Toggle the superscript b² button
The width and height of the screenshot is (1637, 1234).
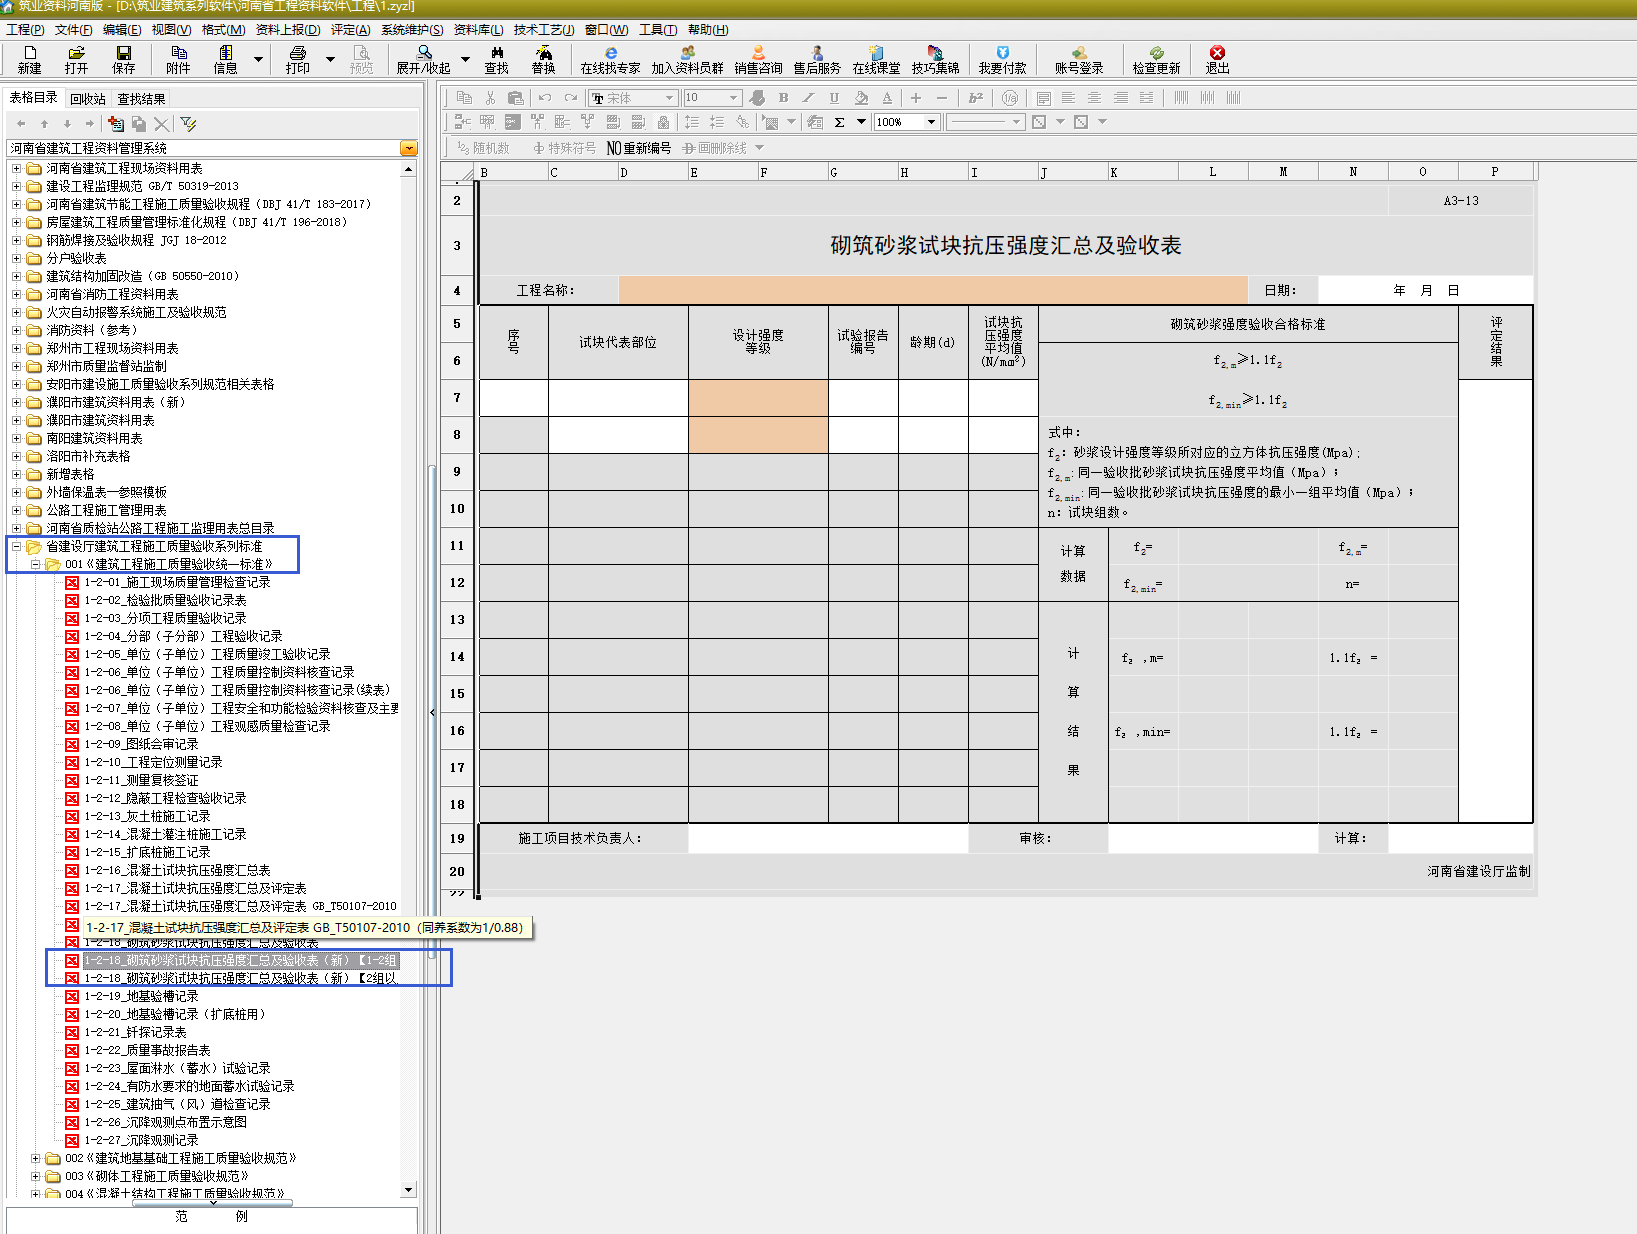pos(976,97)
